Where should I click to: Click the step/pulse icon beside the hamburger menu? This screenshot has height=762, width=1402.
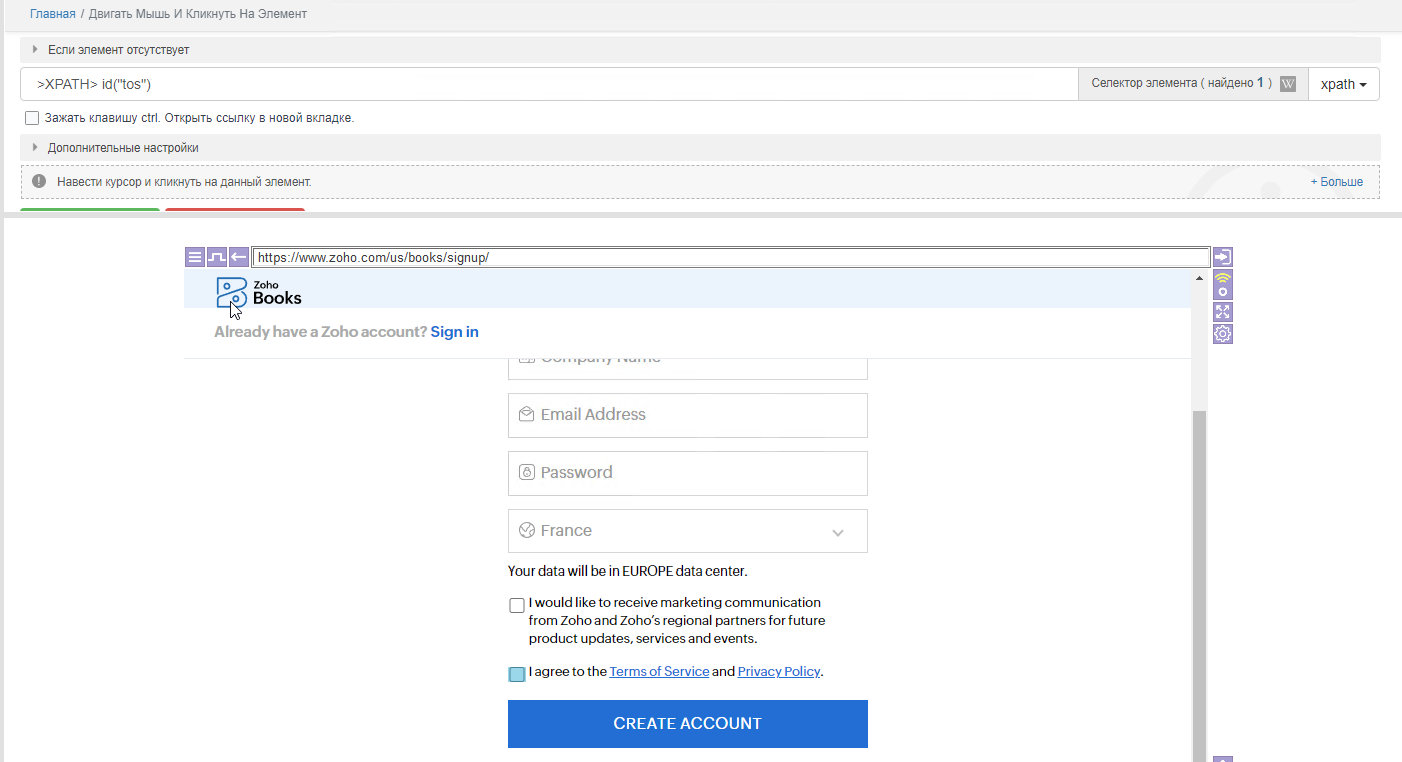pyautogui.click(x=217, y=257)
